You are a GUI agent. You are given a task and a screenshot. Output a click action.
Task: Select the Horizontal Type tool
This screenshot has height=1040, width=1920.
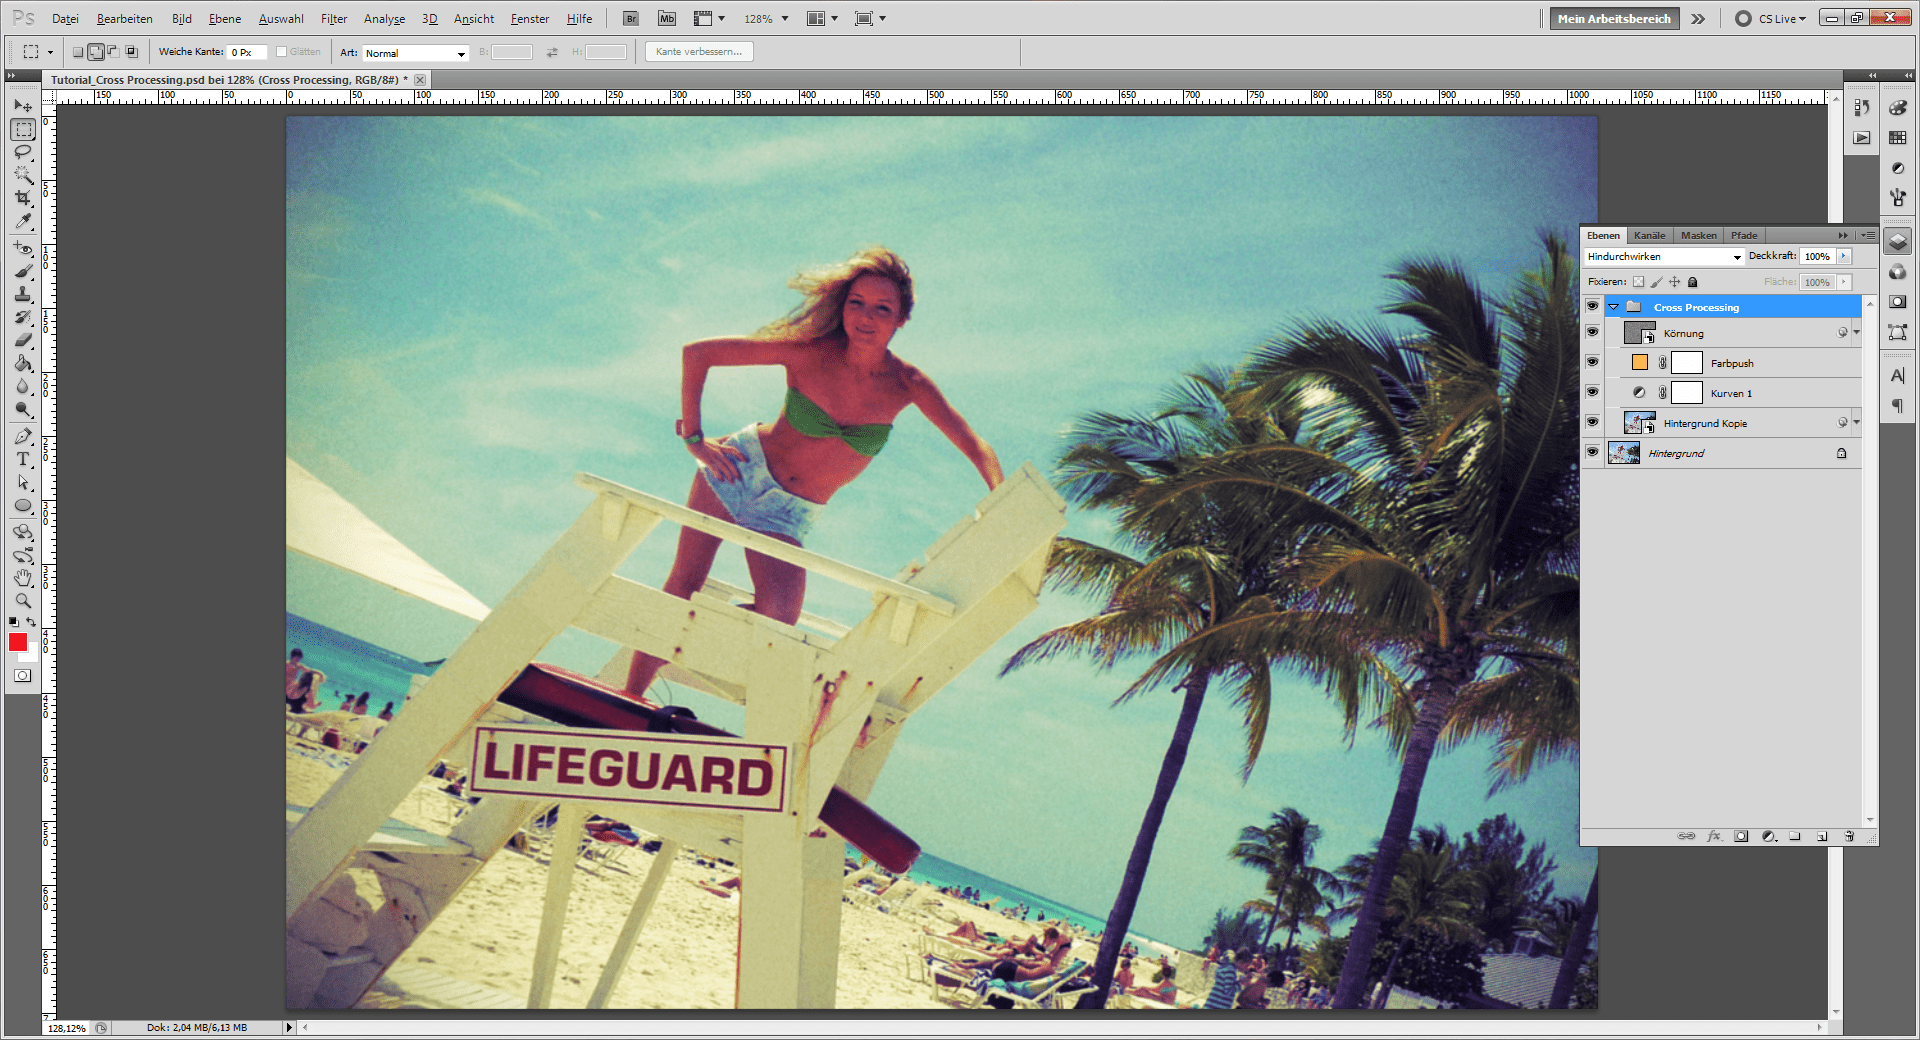click(x=23, y=459)
